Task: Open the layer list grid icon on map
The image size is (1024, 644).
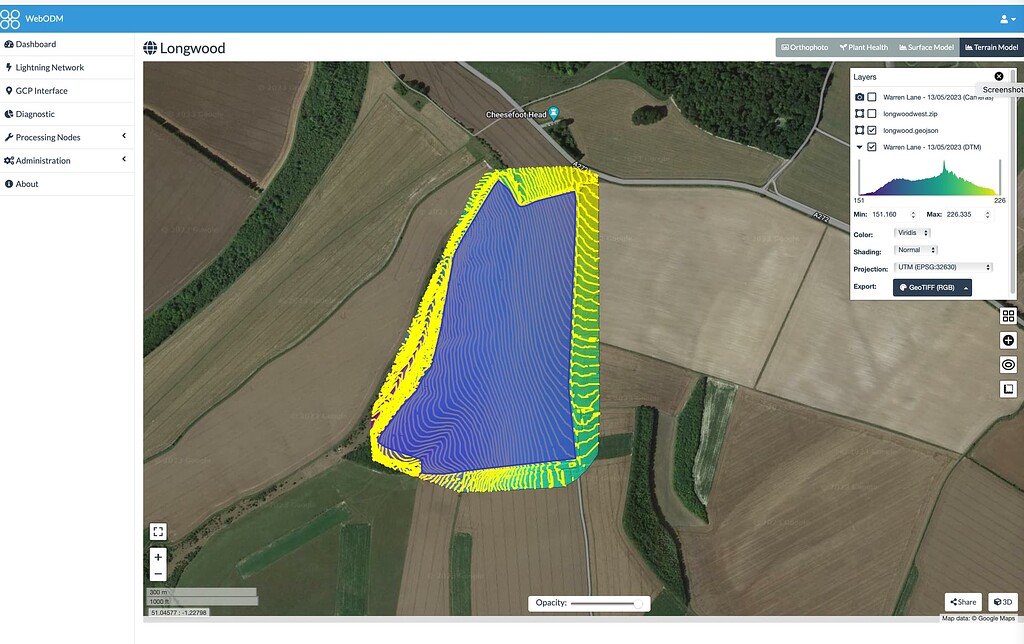Action: pos(1008,316)
